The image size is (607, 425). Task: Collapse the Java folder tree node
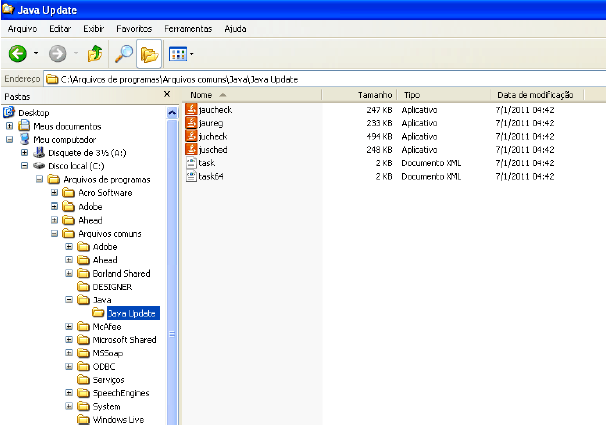[69, 299]
